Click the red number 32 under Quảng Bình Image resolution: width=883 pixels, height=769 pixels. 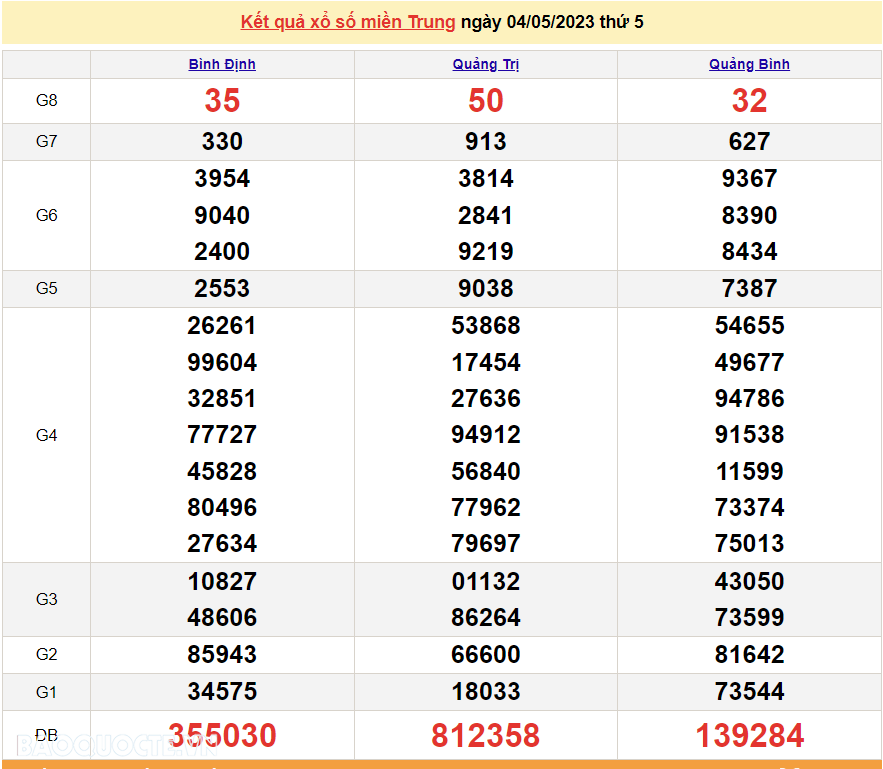[749, 100]
